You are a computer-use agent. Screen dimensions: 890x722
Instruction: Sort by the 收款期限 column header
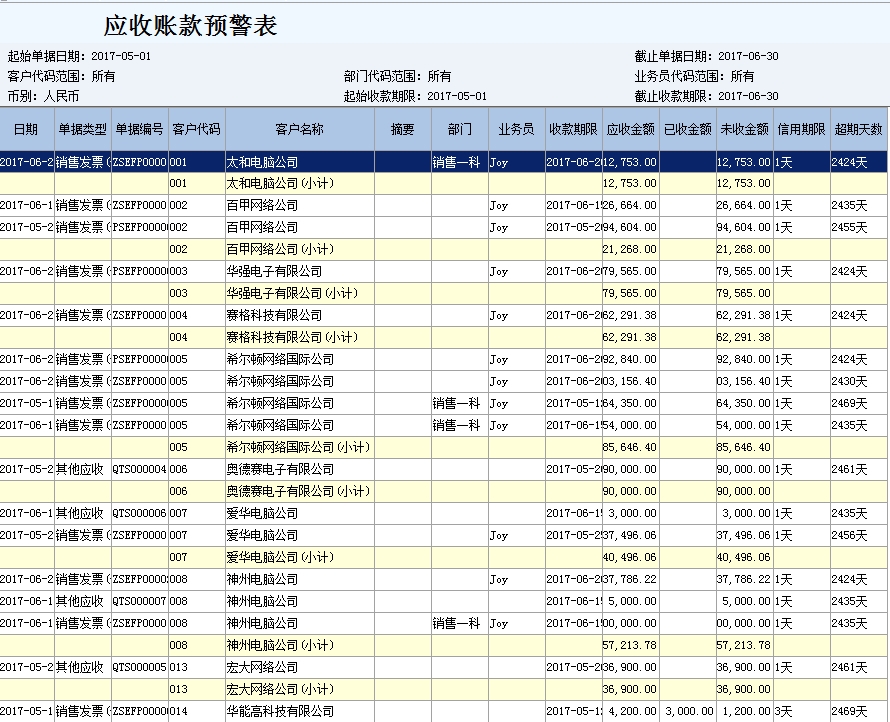[573, 129]
